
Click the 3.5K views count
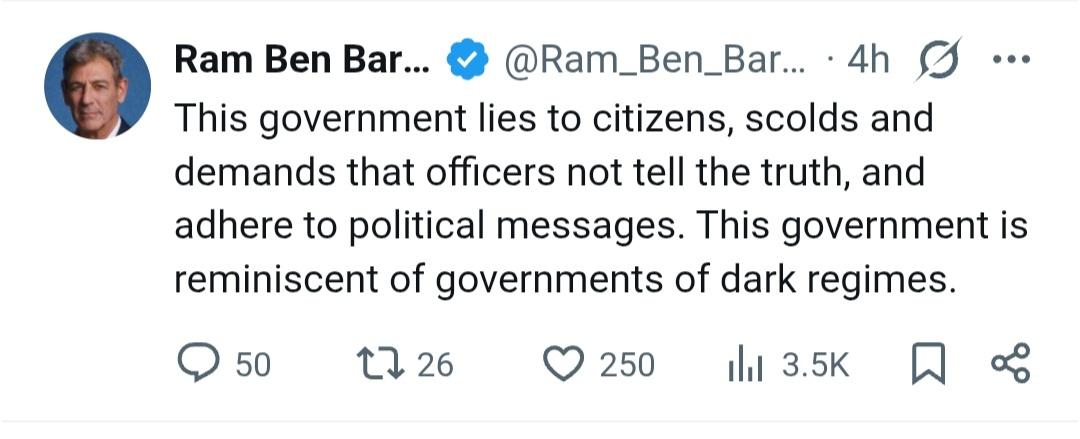[815, 365]
